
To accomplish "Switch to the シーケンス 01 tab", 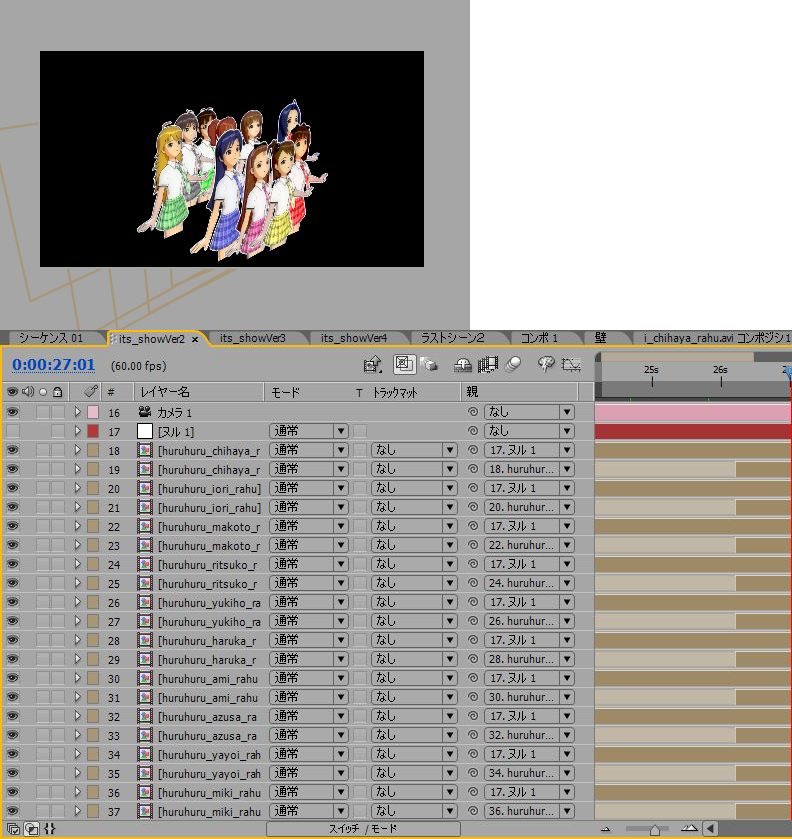I will [51, 338].
